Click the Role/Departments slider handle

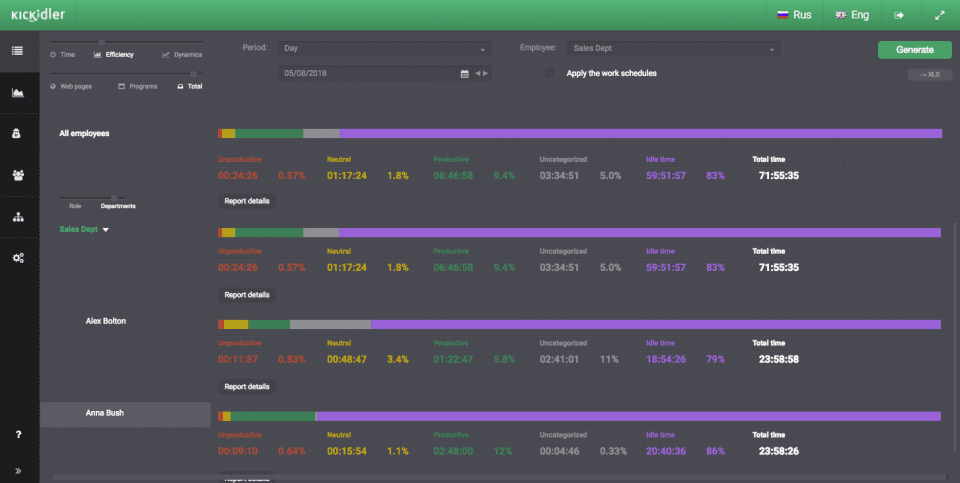114,198
